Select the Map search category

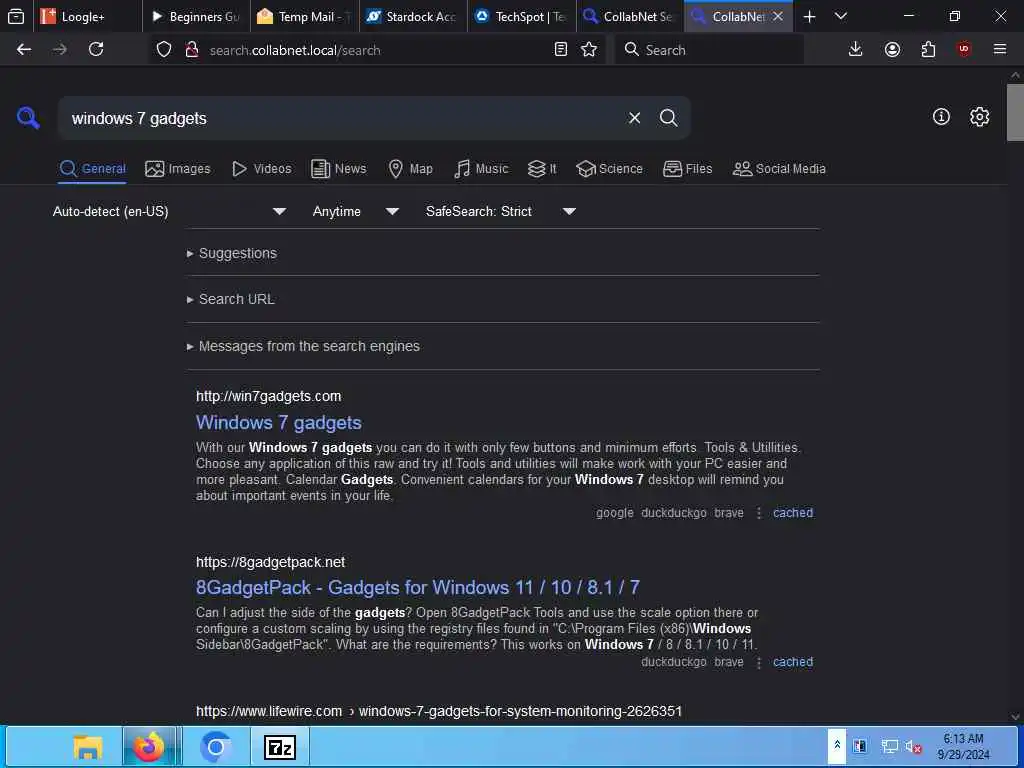point(410,169)
